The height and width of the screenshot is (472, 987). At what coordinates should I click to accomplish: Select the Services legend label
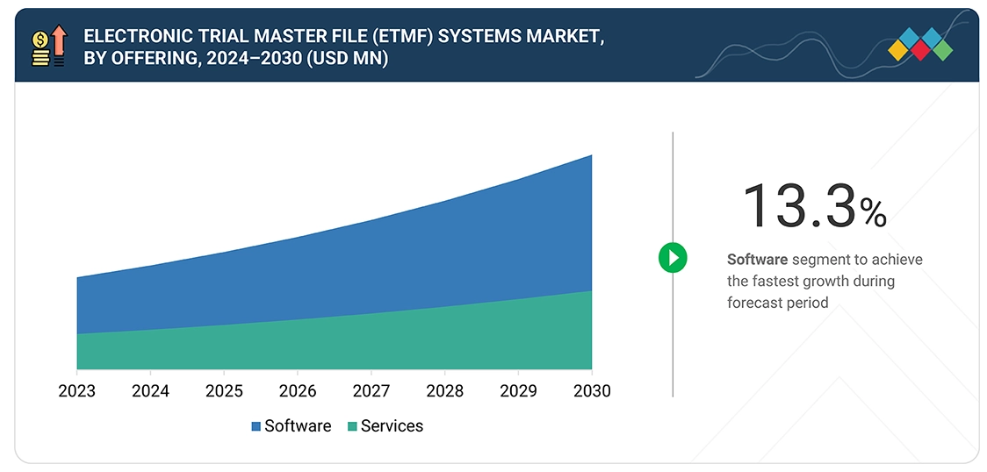[x=391, y=426]
